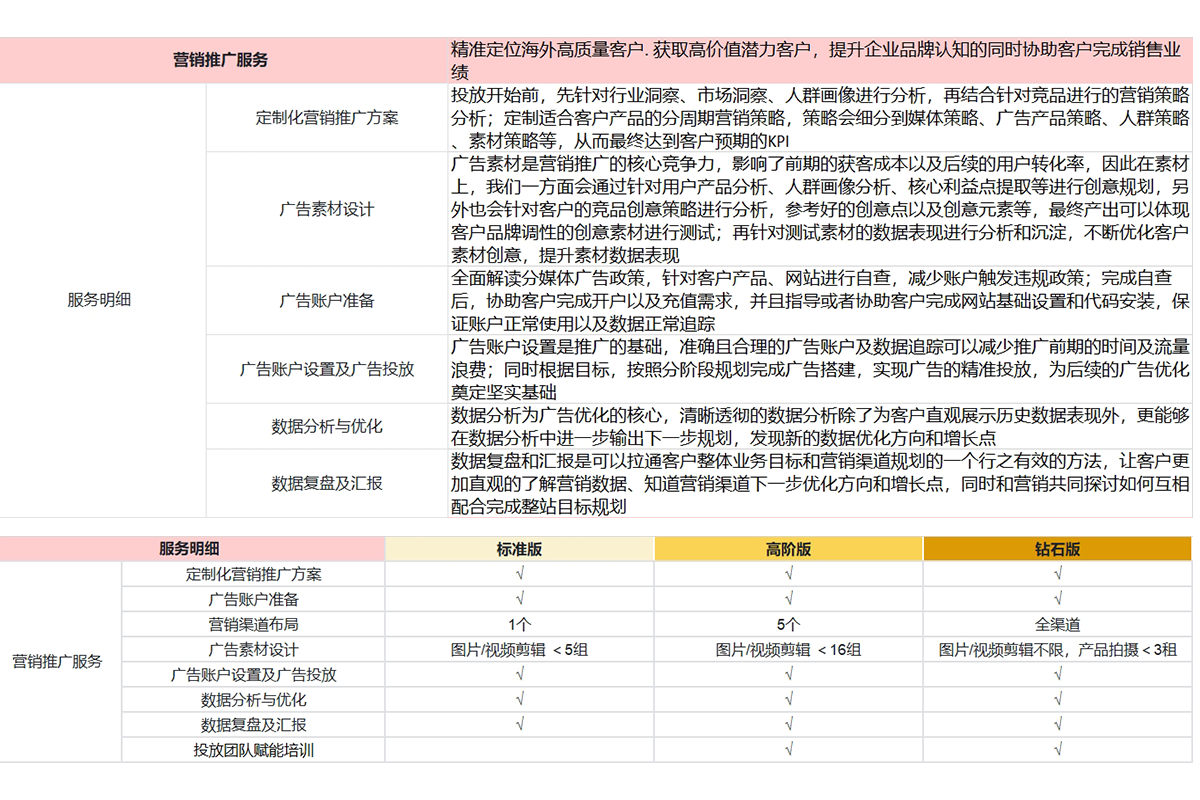Click the 全渠道 cell under 钻石版
The width and height of the screenshot is (1200, 800).
pos(1056,624)
